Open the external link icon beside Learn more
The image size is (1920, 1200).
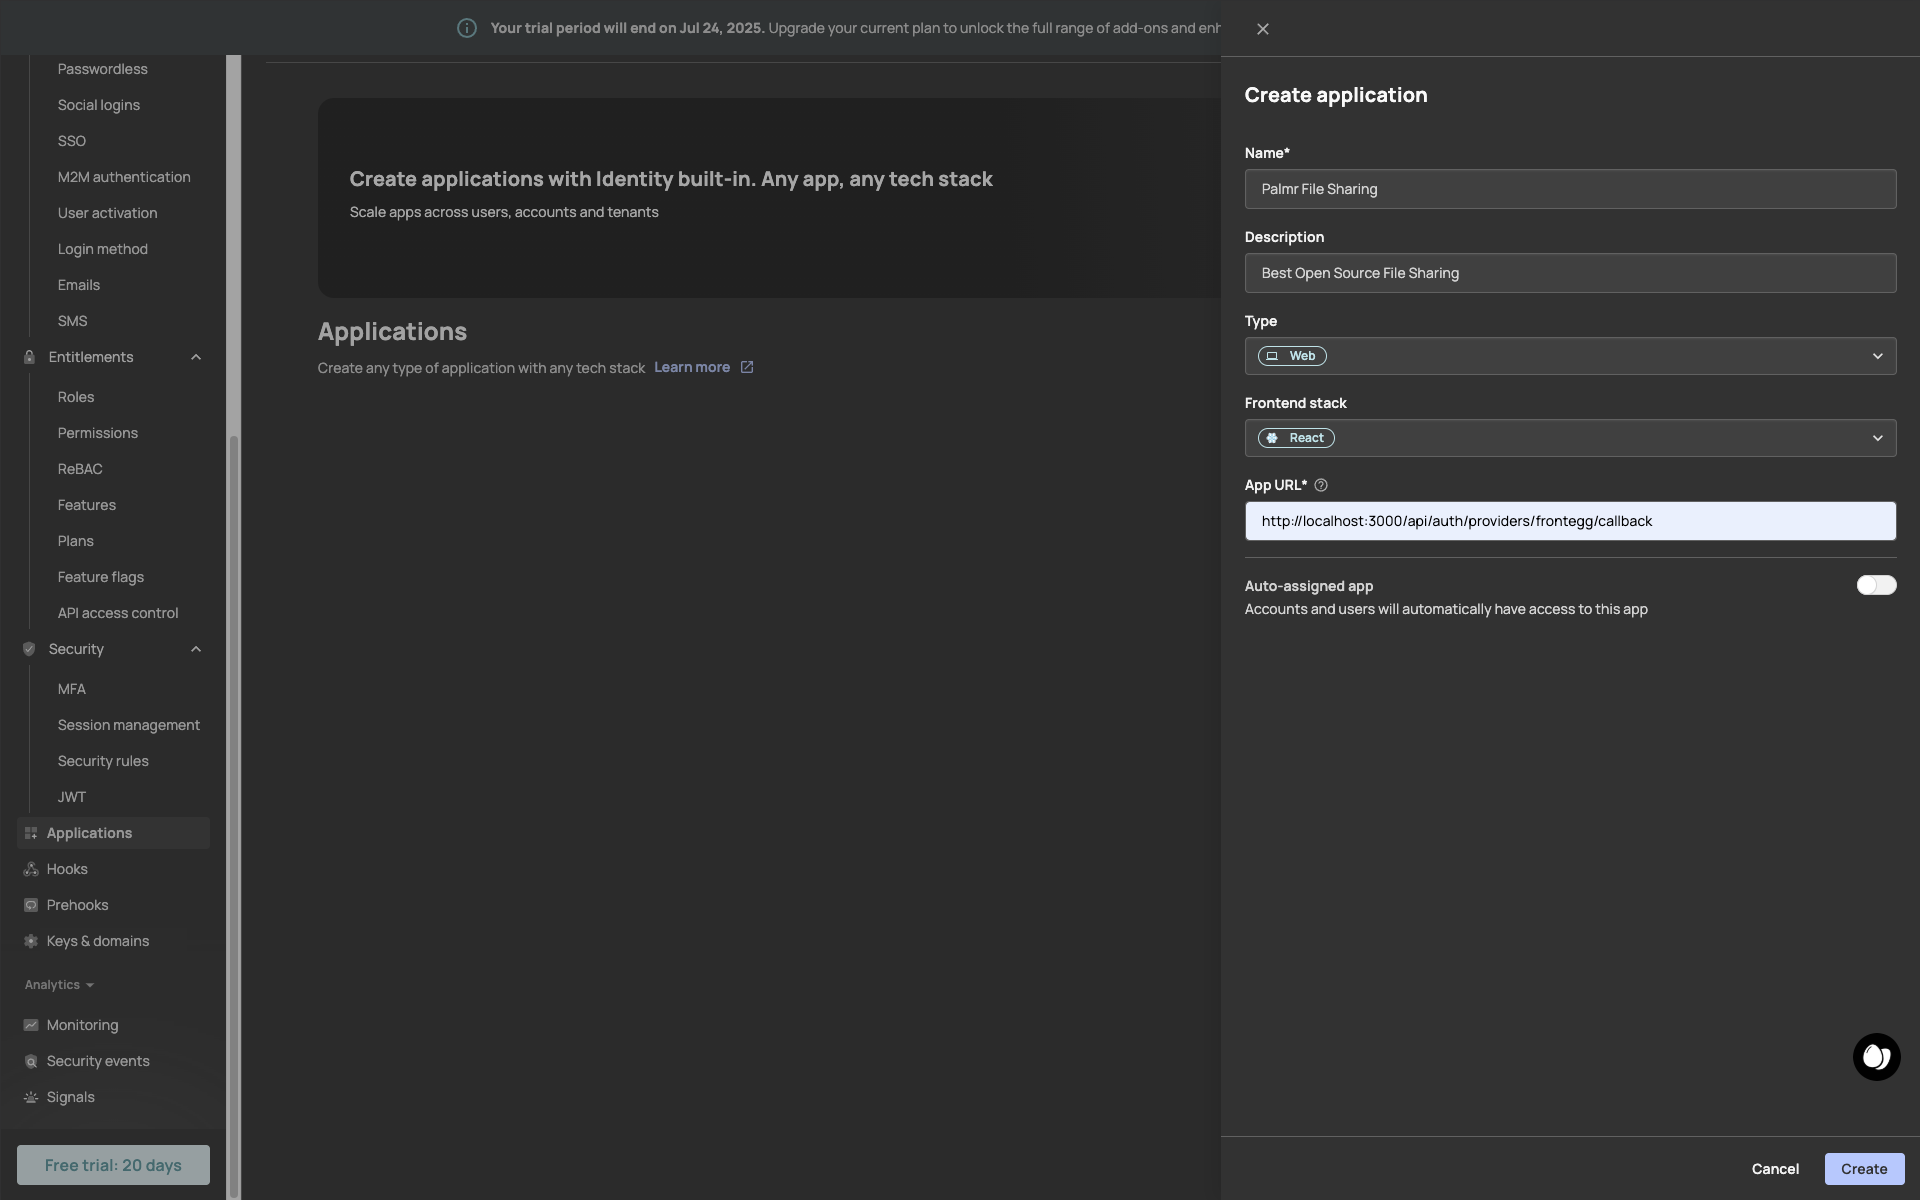747,367
